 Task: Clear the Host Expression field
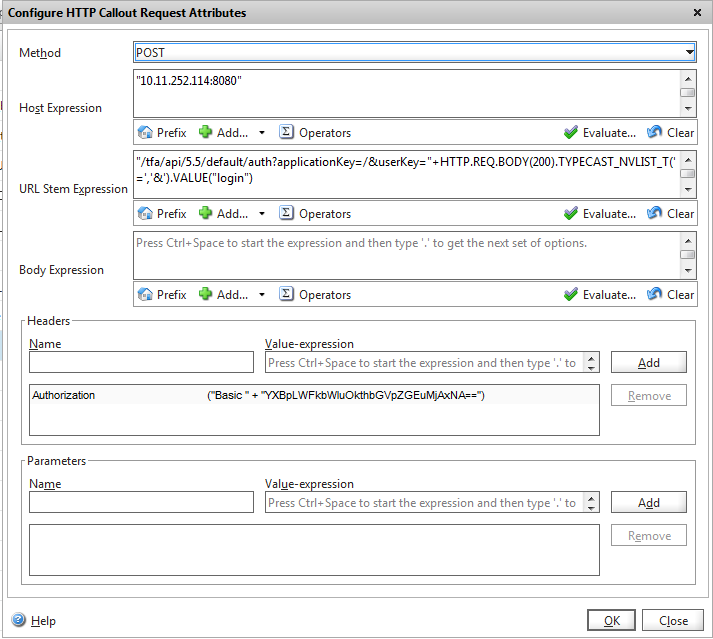coord(670,132)
